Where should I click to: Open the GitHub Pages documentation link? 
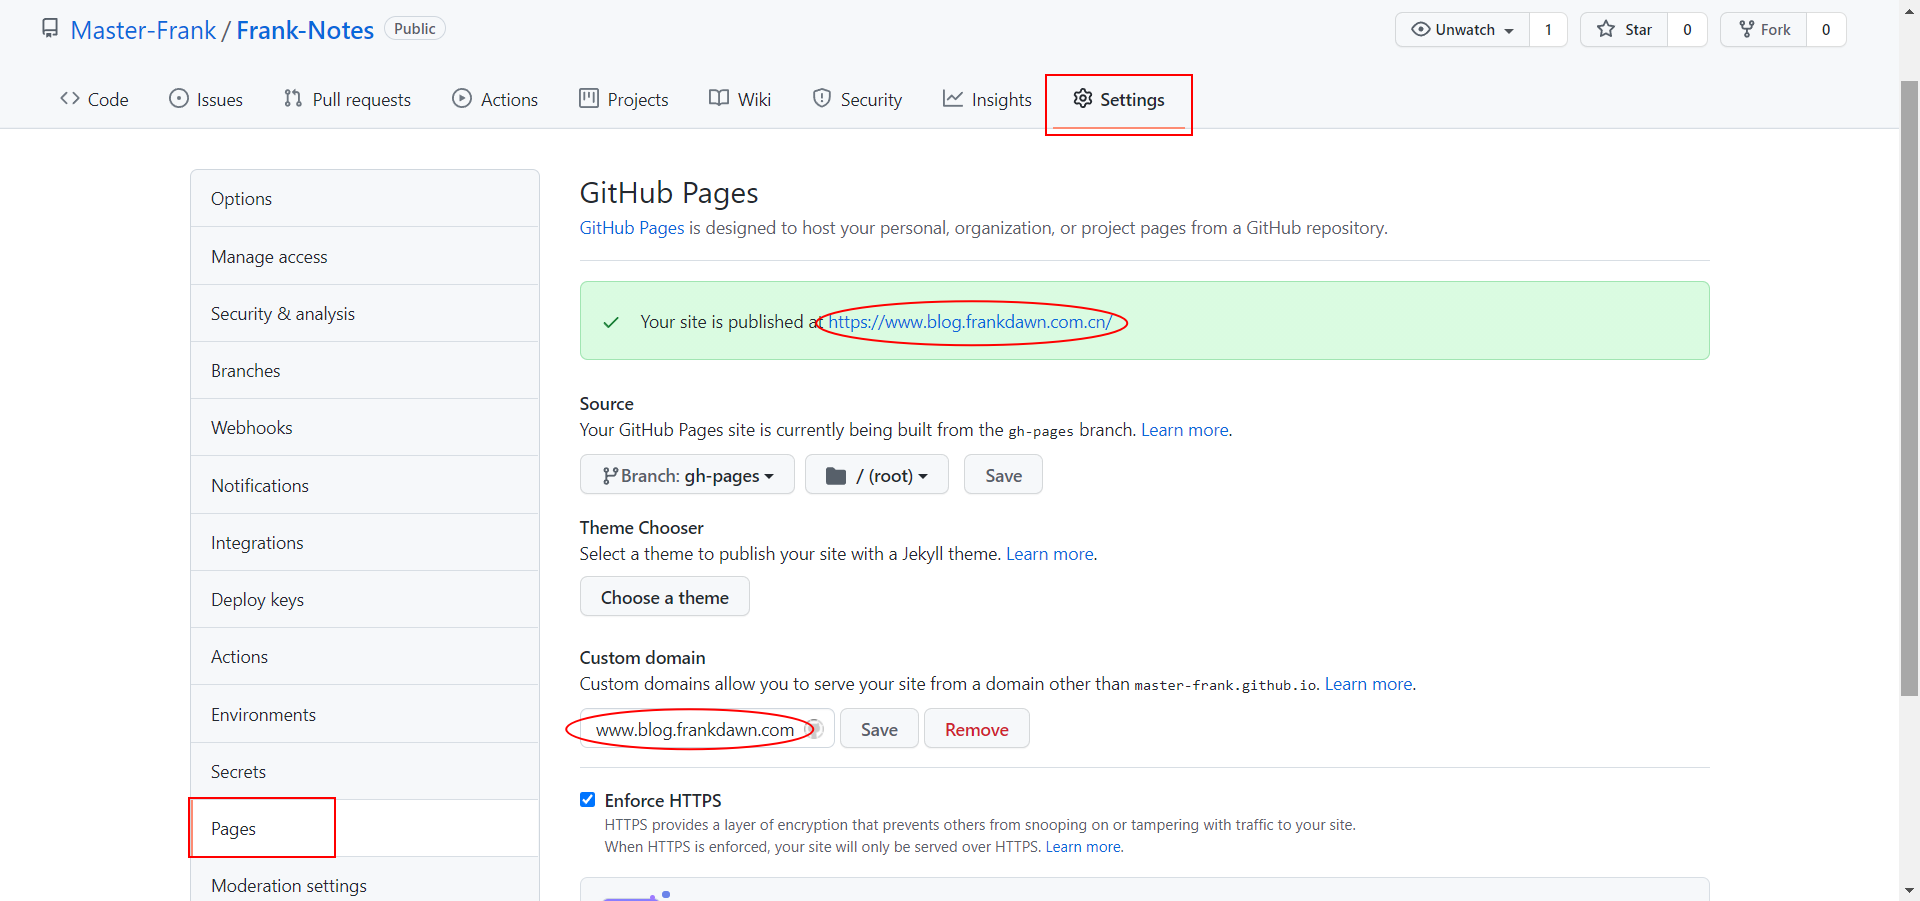point(632,228)
